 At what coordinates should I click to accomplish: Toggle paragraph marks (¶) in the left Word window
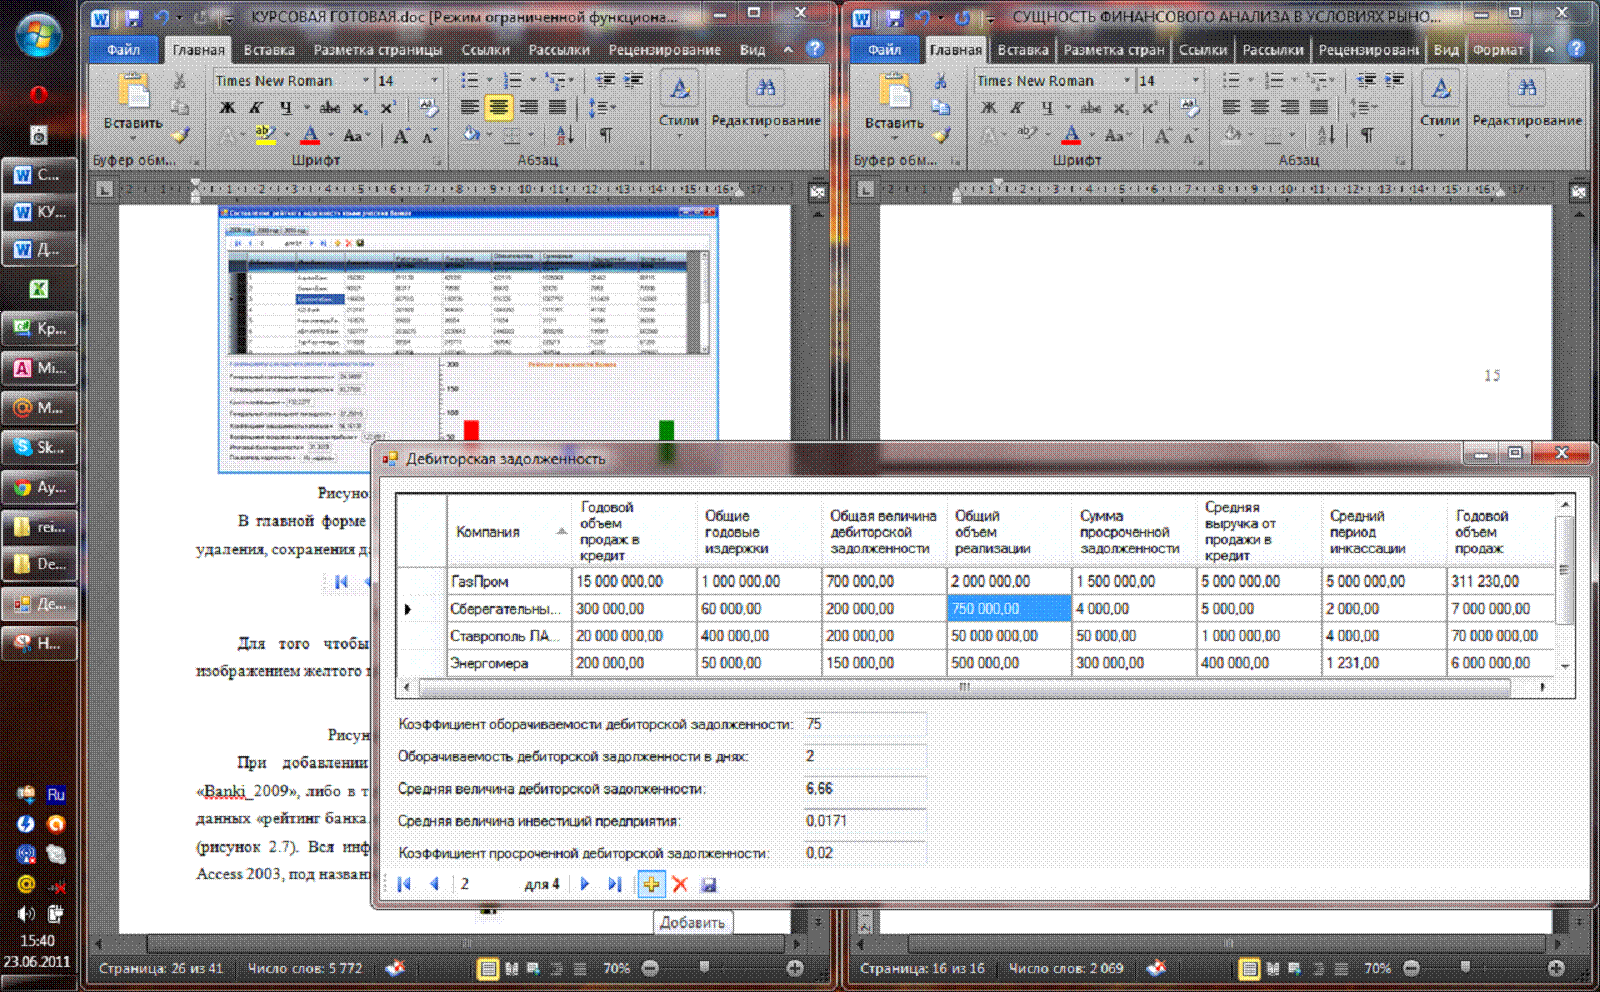pyautogui.click(x=606, y=135)
